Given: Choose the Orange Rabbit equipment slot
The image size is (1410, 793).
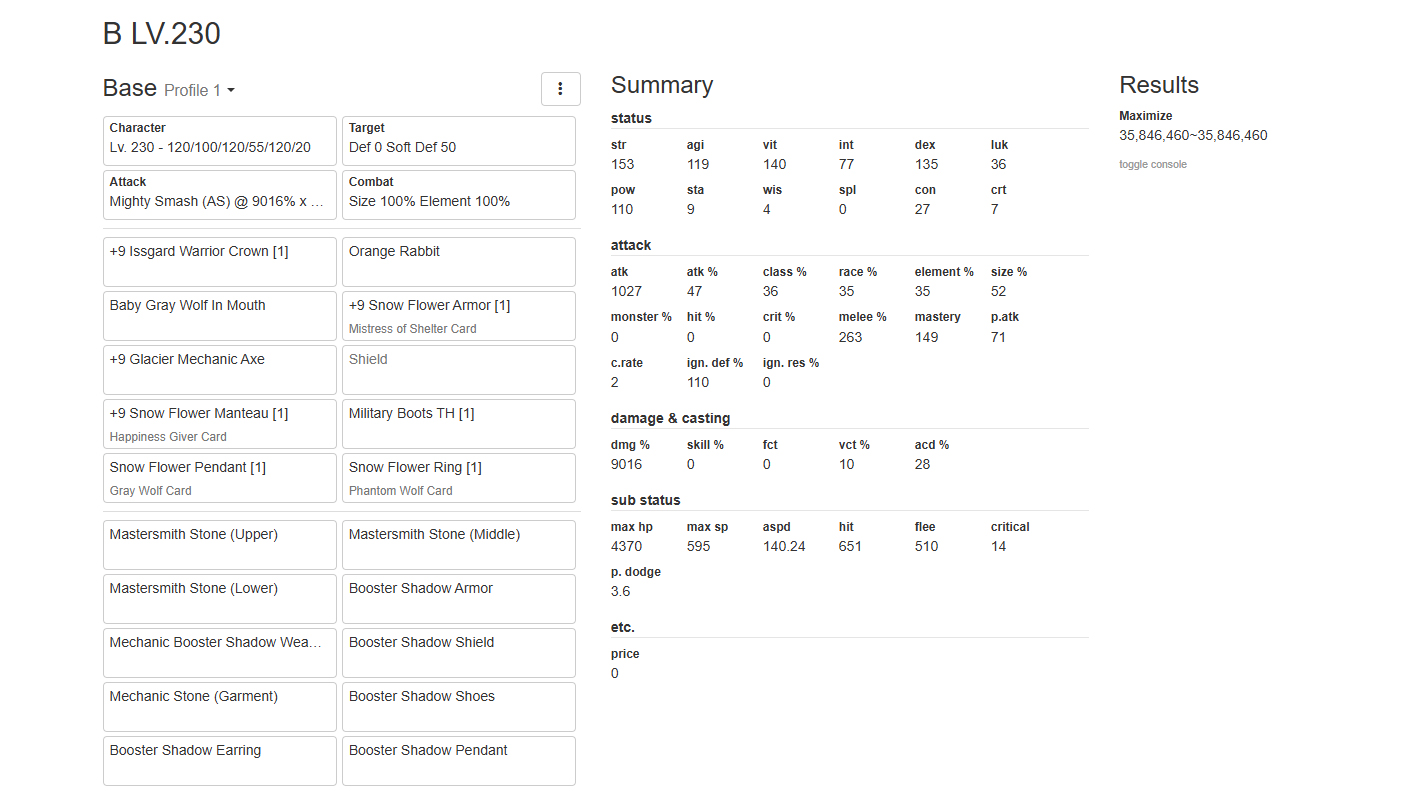Looking at the screenshot, I should coord(458,261).
